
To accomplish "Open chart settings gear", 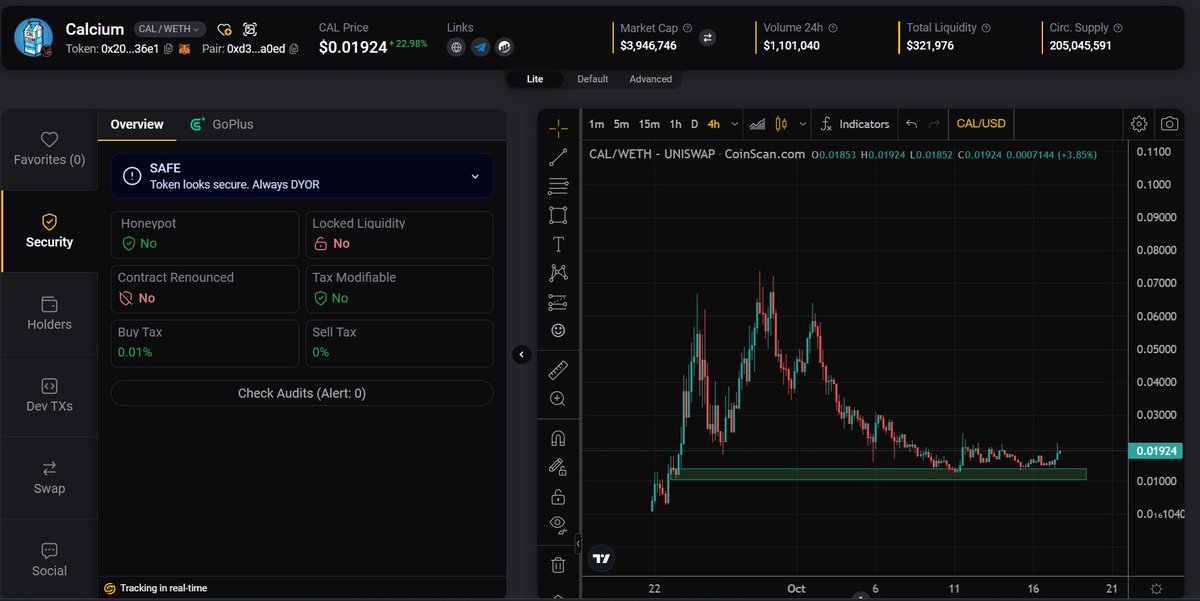I will (1139, 124).
